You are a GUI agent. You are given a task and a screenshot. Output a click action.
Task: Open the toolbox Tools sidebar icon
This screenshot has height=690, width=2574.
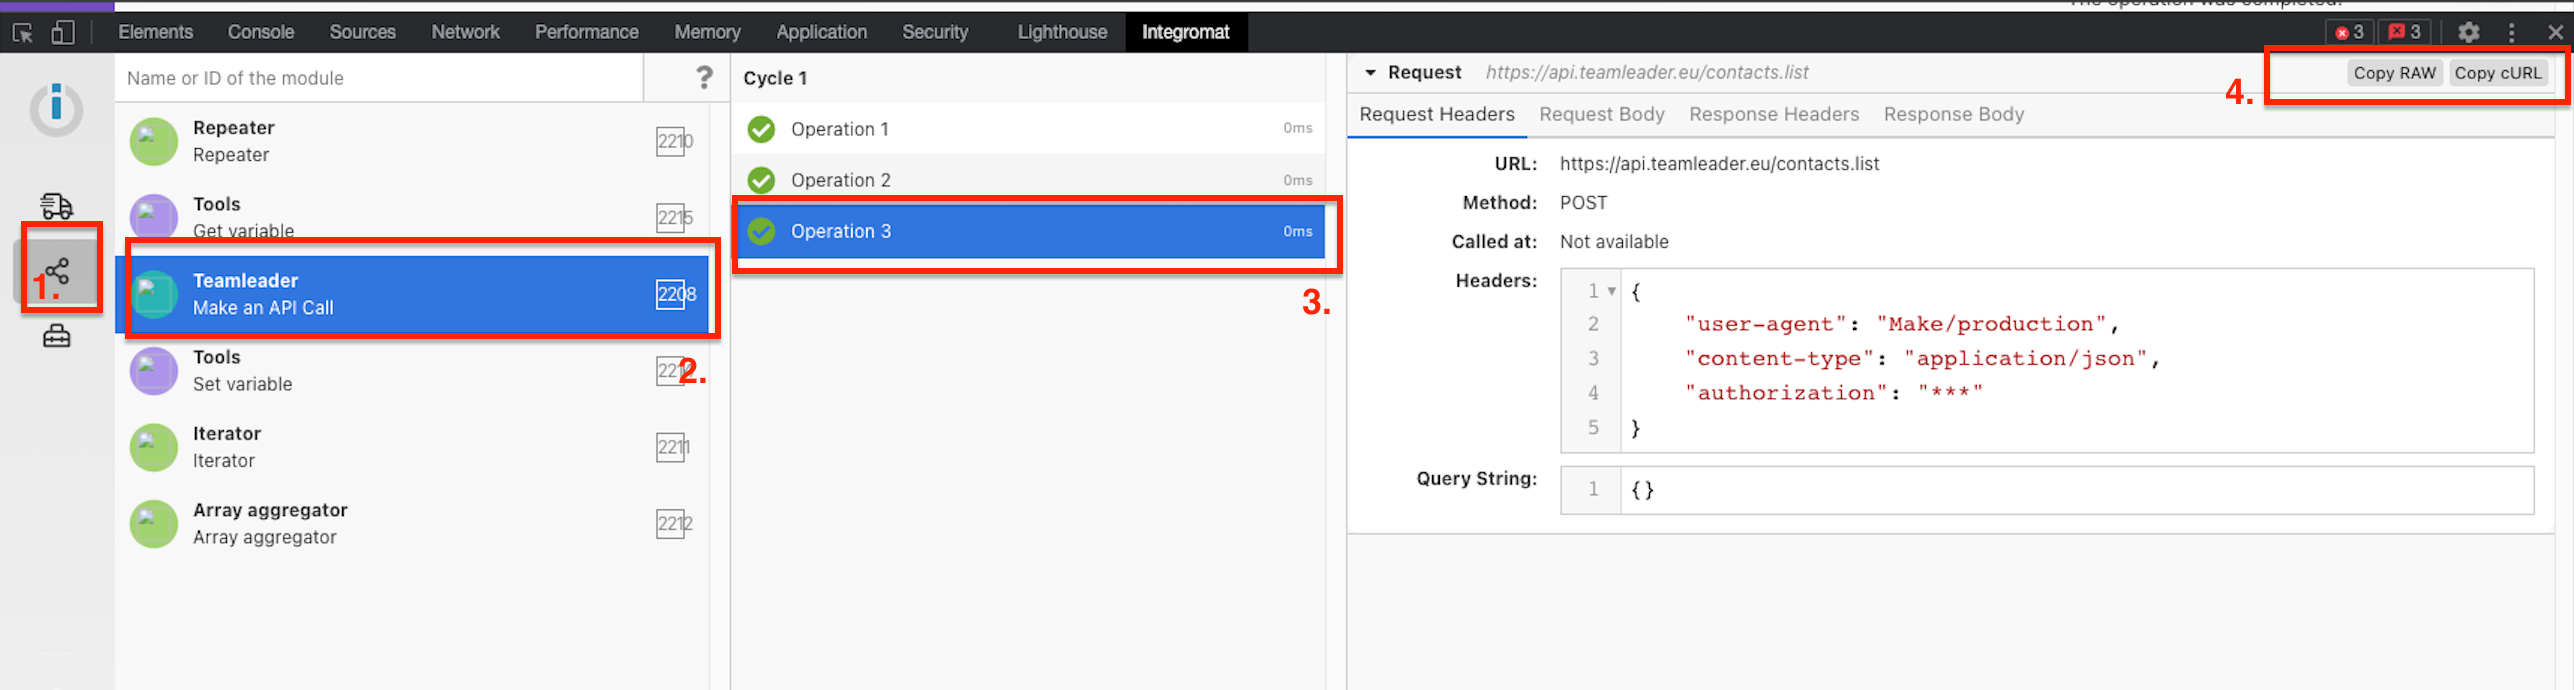[56, 336]
